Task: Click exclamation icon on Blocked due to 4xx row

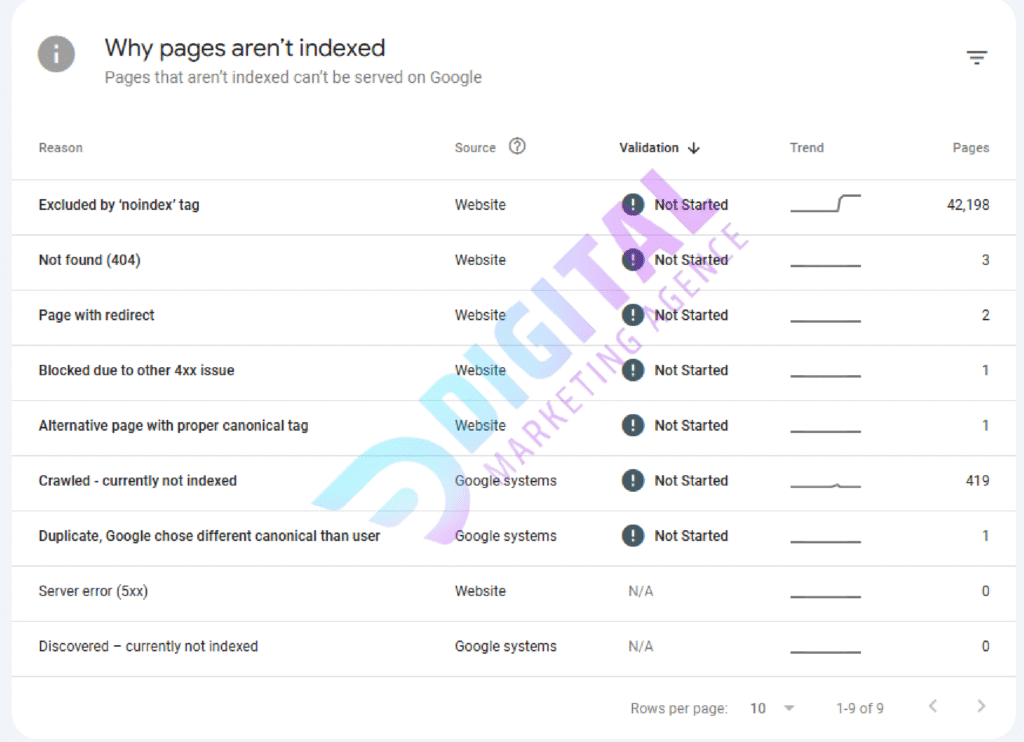Action: (x=633, y=370)
